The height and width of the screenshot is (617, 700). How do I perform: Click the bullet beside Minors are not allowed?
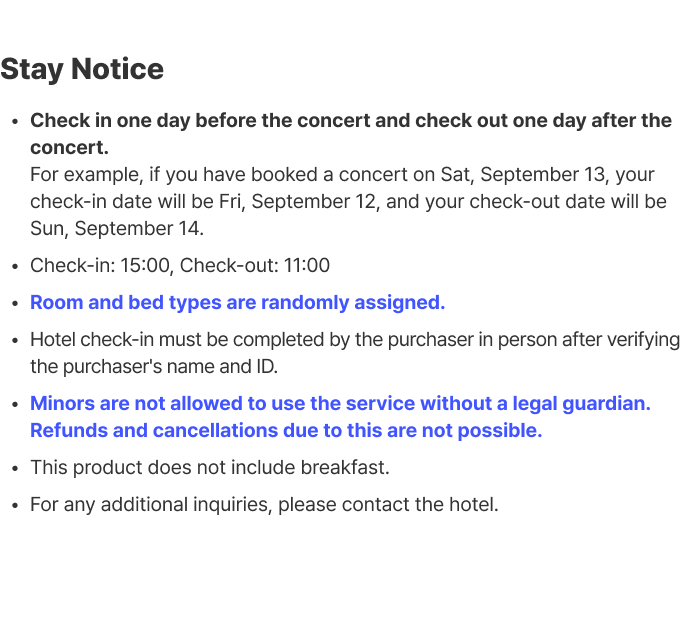coord(16,404)
